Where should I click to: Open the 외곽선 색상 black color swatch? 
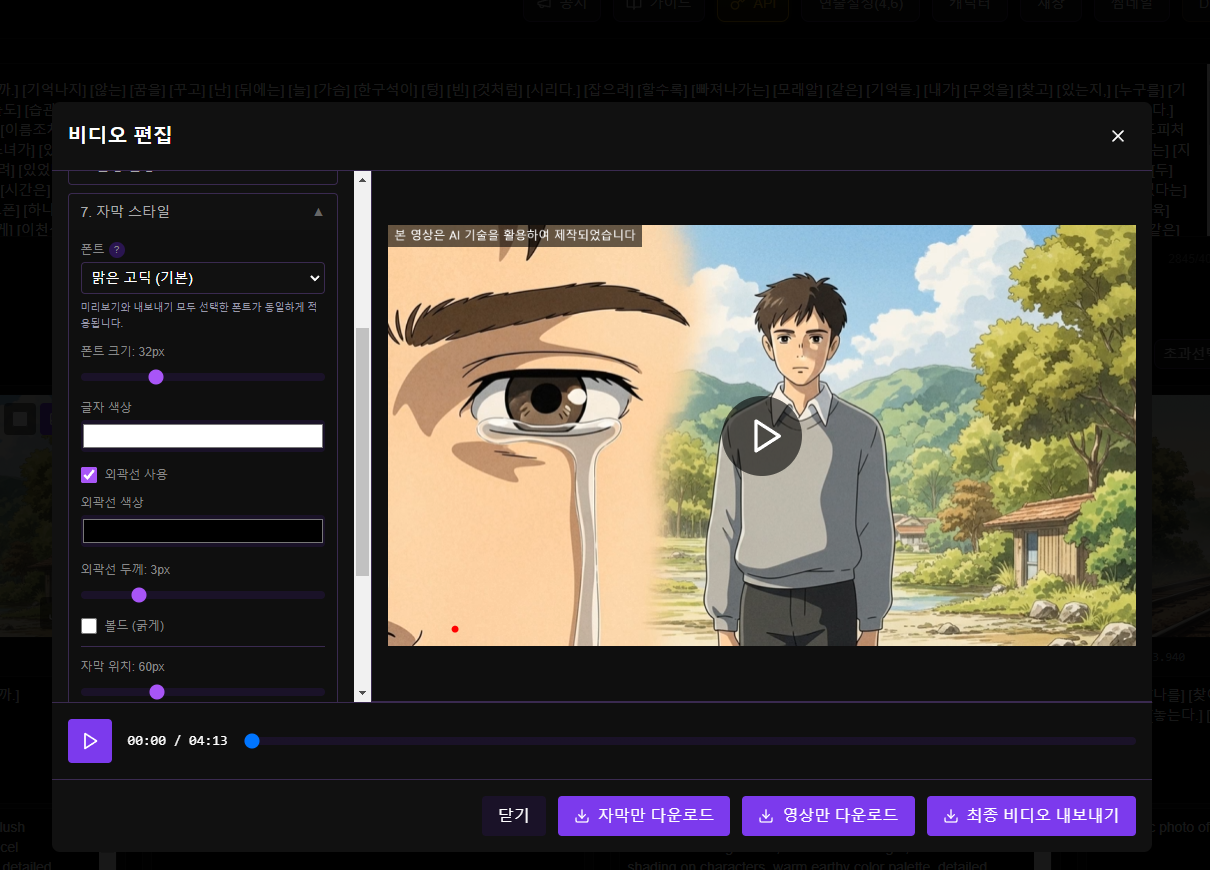tap(203, 531)
